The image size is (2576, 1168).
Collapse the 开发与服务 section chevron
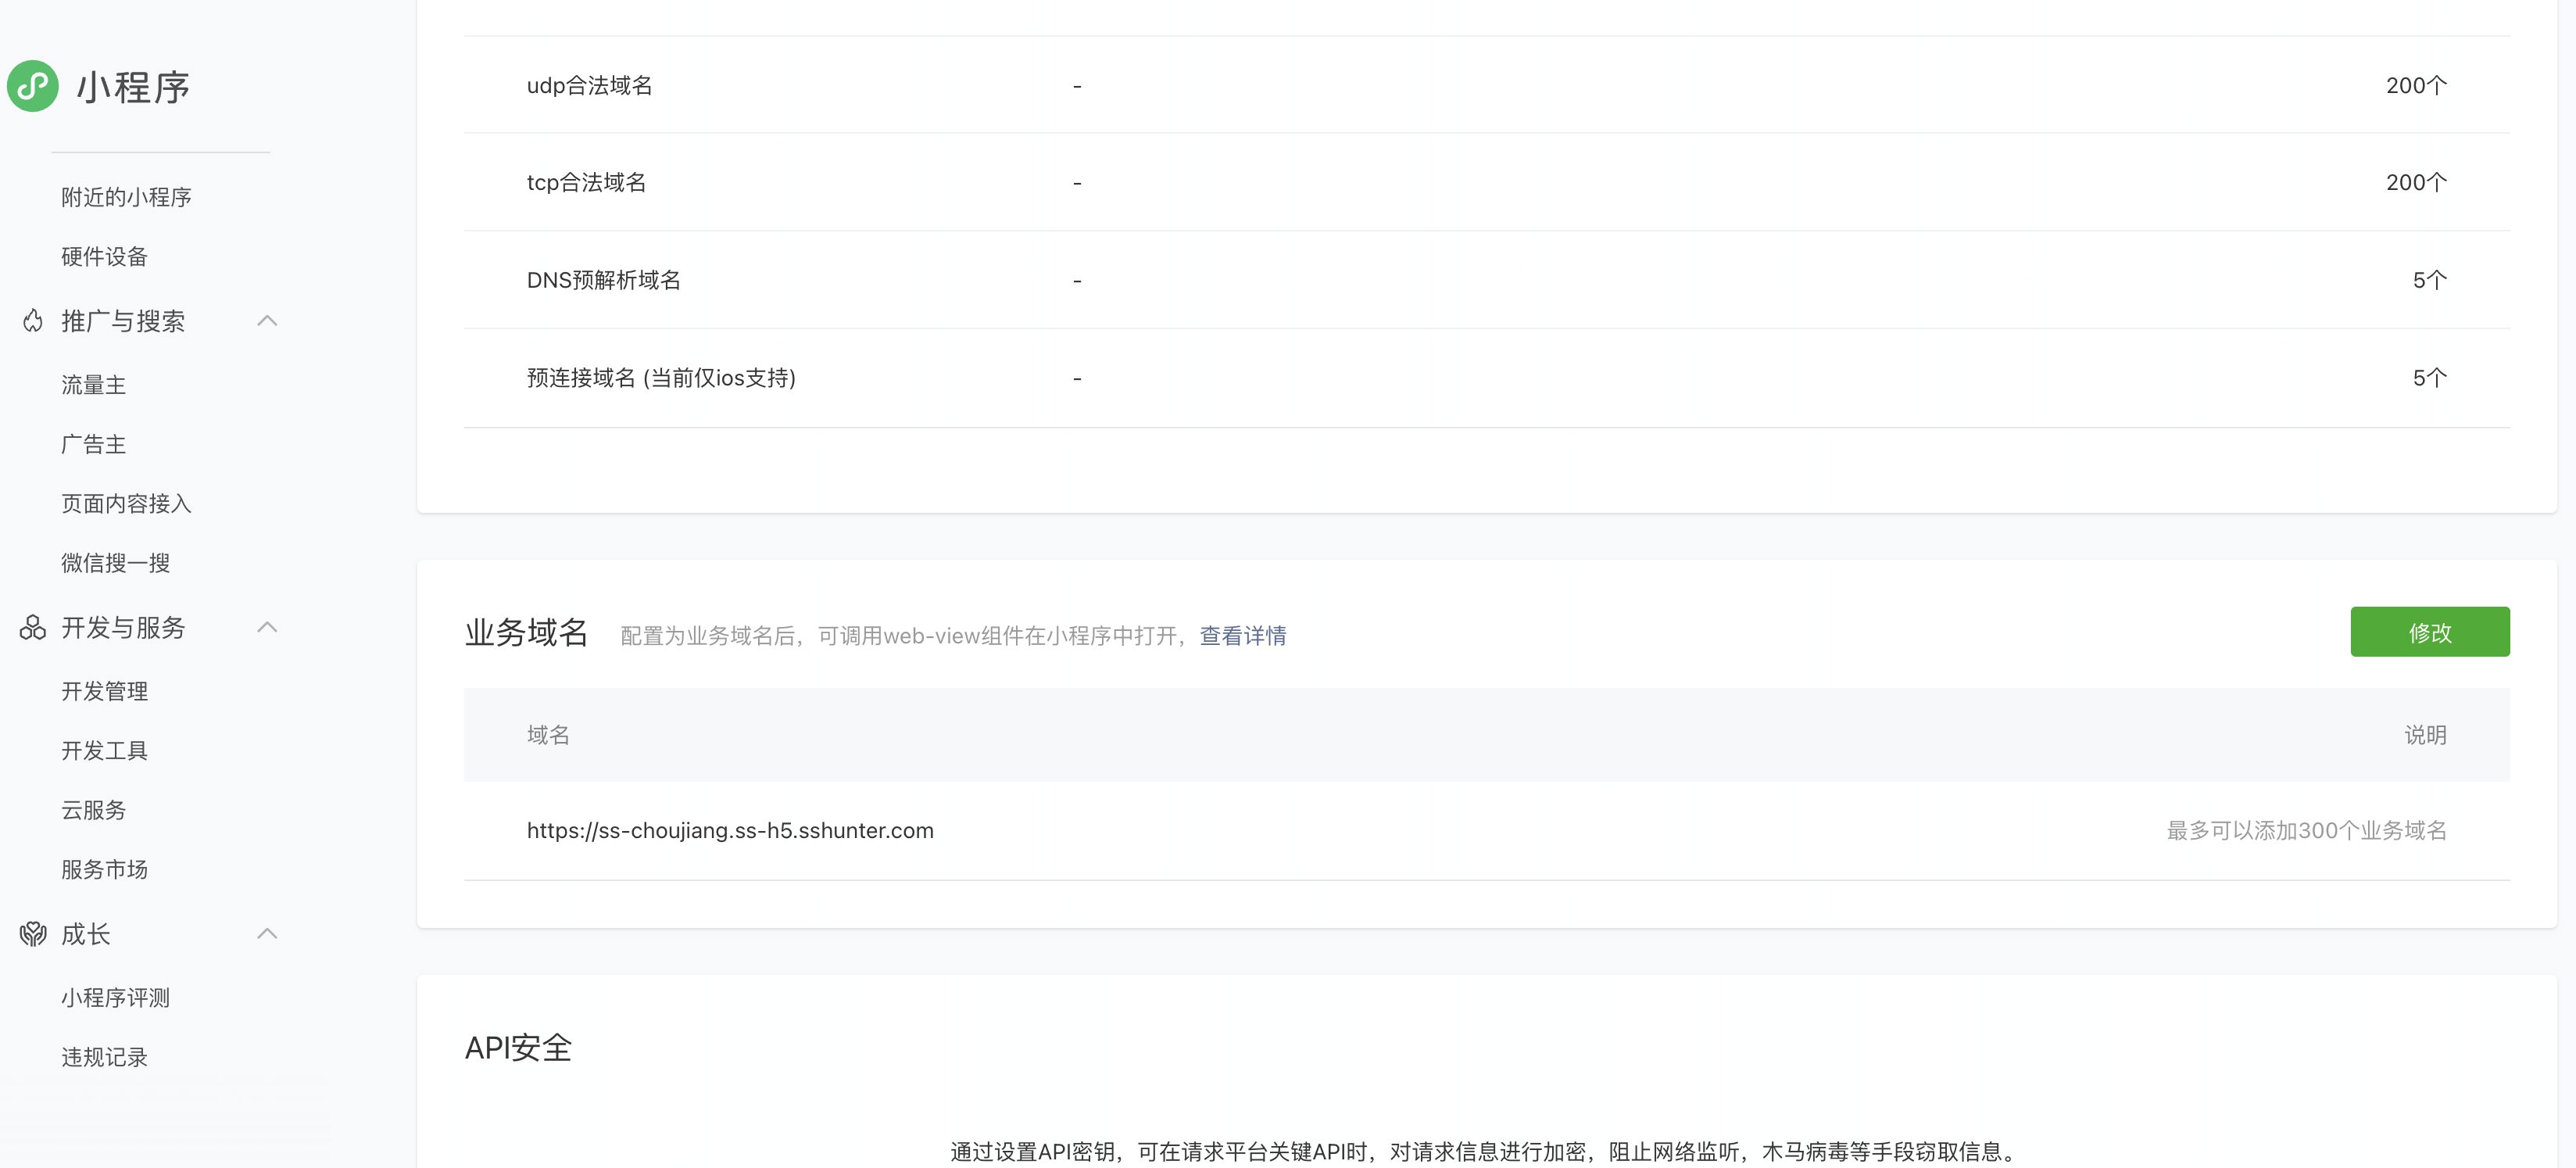click(x=267, y=628)
